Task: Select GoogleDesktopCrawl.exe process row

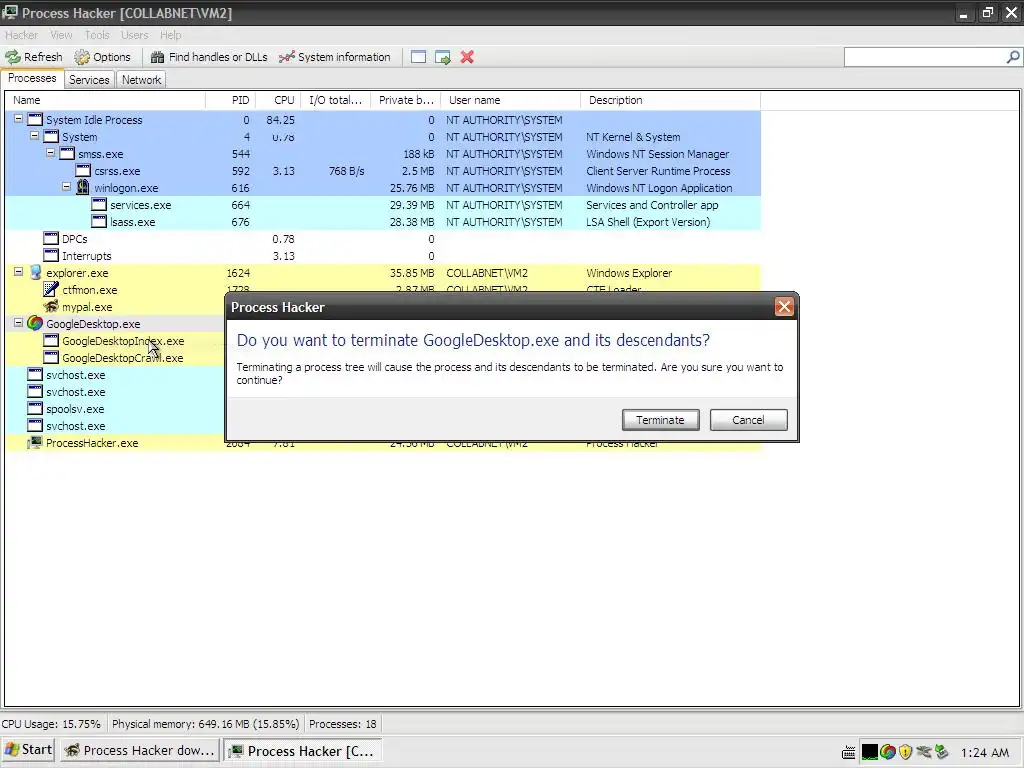Action: point(123,358)
